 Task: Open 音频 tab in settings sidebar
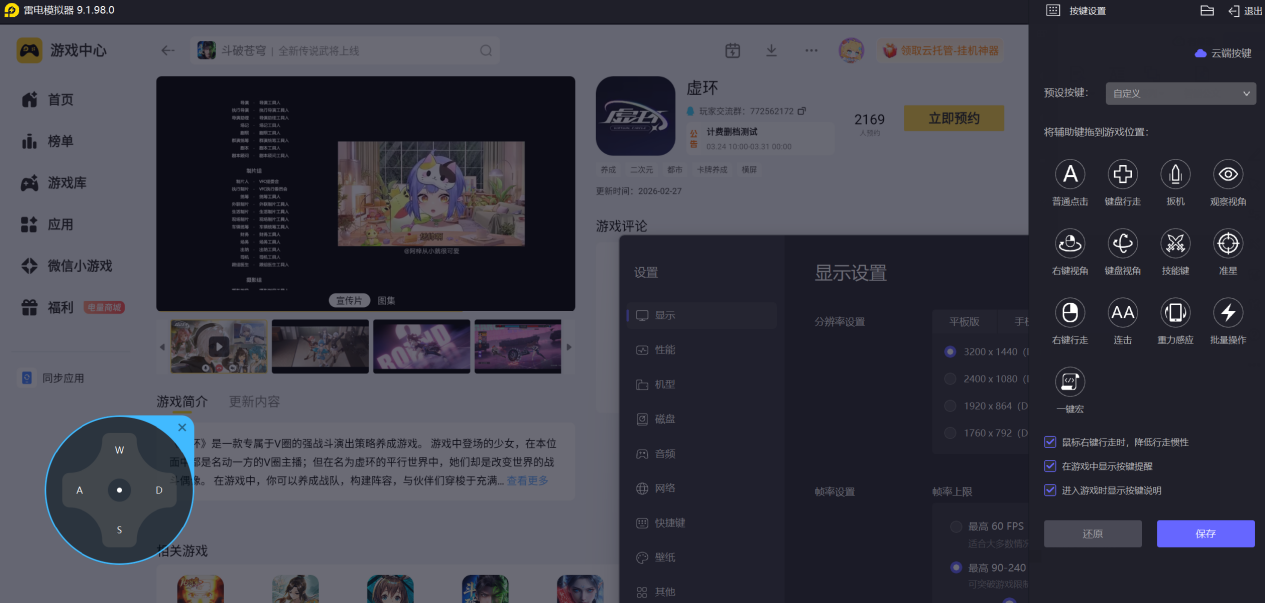pos(702,453)
